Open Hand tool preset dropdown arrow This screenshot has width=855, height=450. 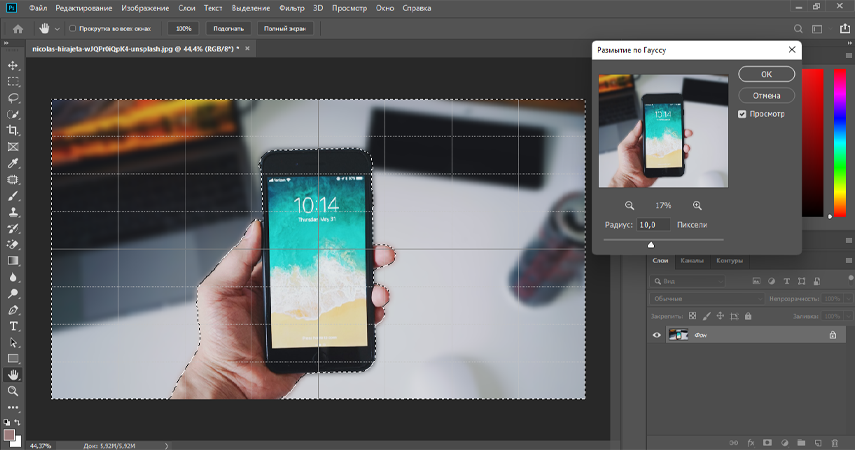click(57, 29)
